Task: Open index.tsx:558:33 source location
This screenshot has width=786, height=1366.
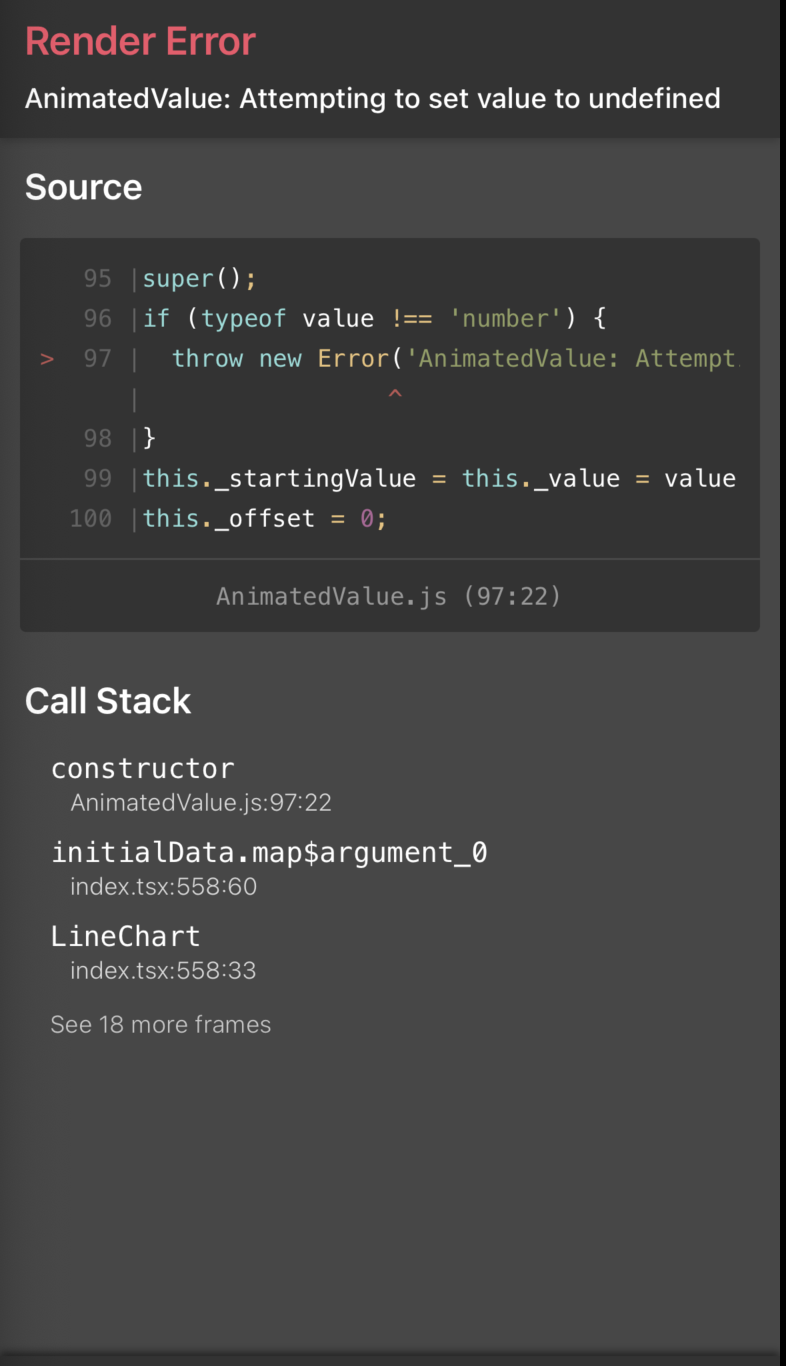Action: tap(163, 970)
